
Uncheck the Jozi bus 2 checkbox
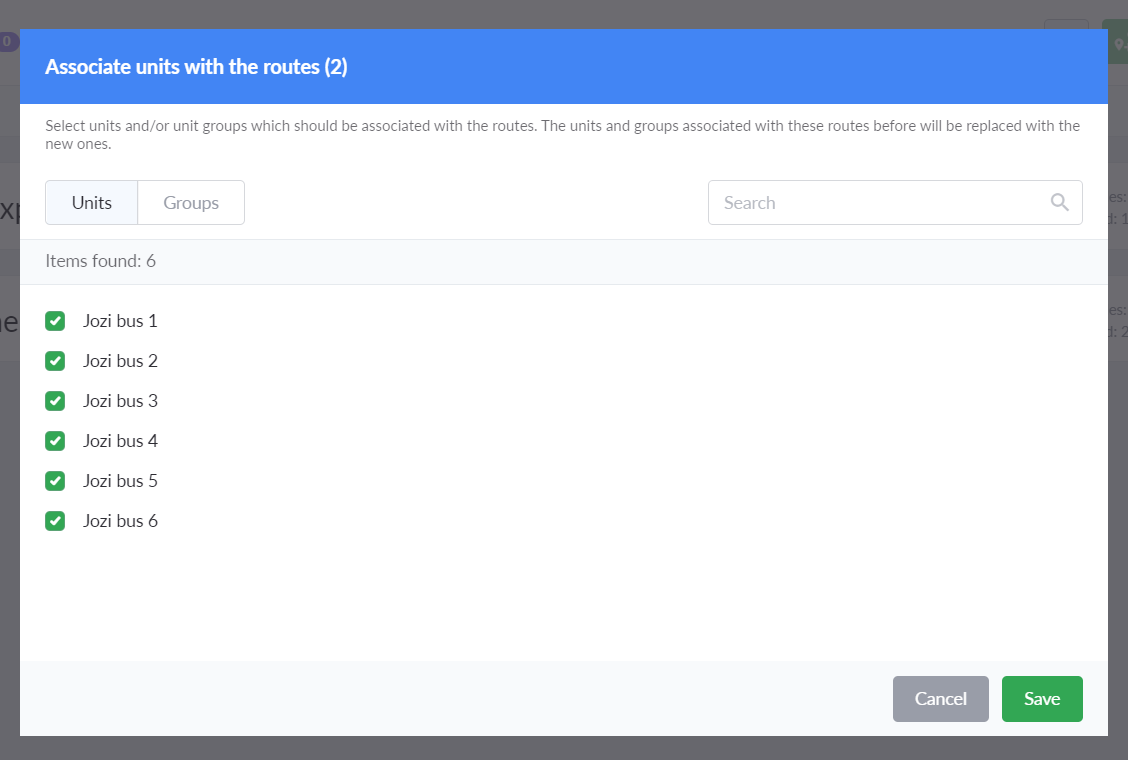point(55,361)
